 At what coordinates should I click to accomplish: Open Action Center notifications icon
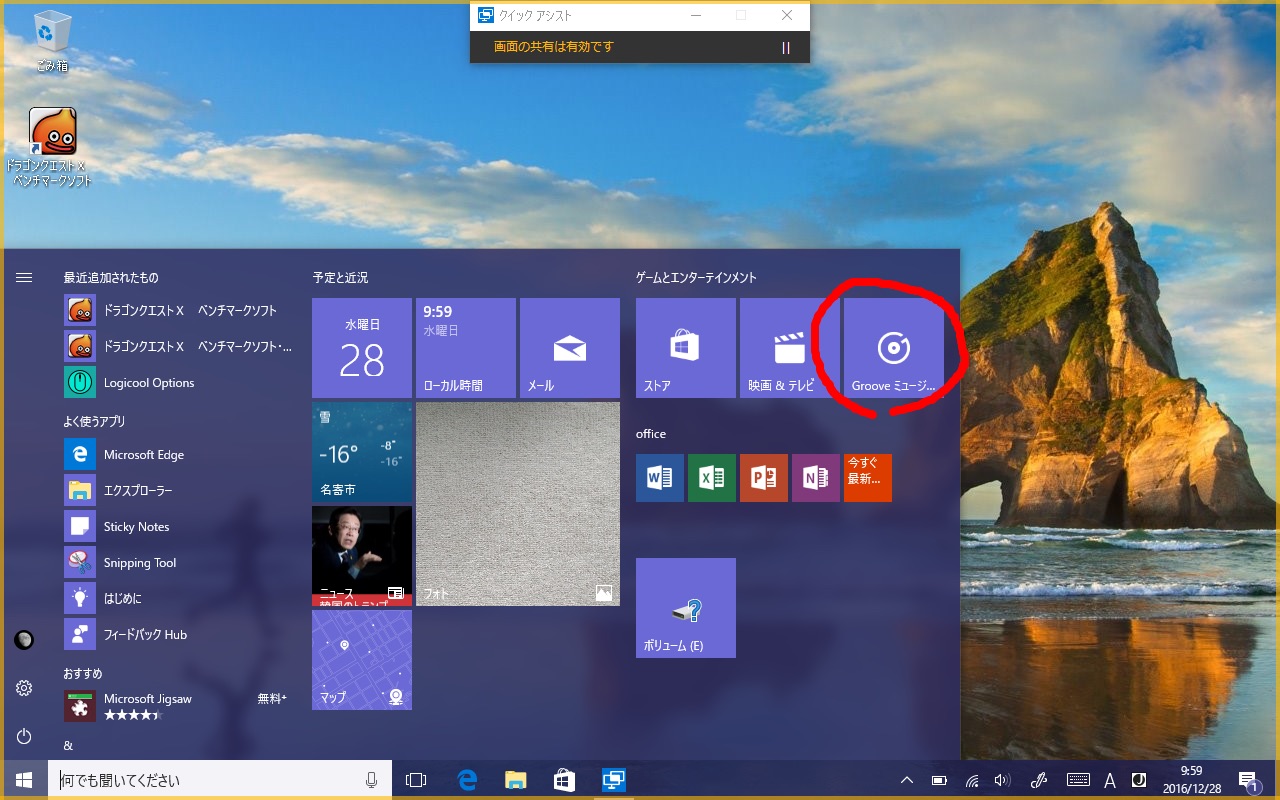1248,780
